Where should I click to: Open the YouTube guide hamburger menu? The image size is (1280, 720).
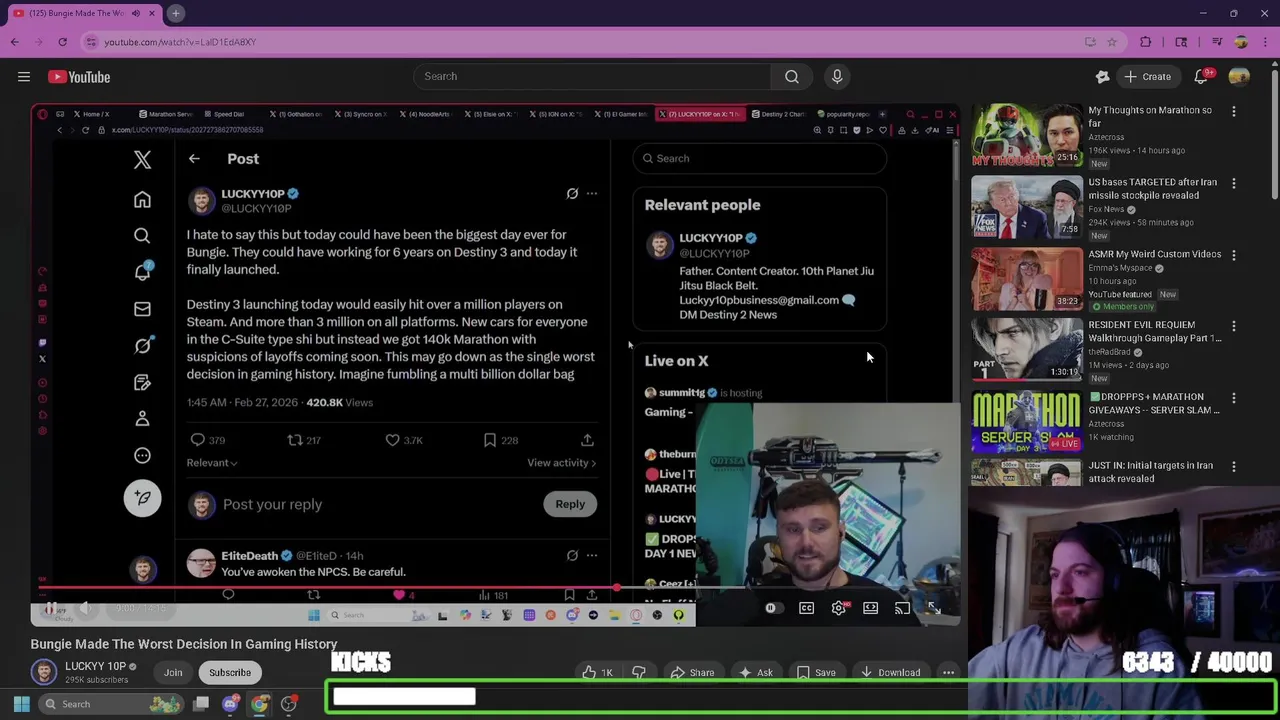point(23,77)
